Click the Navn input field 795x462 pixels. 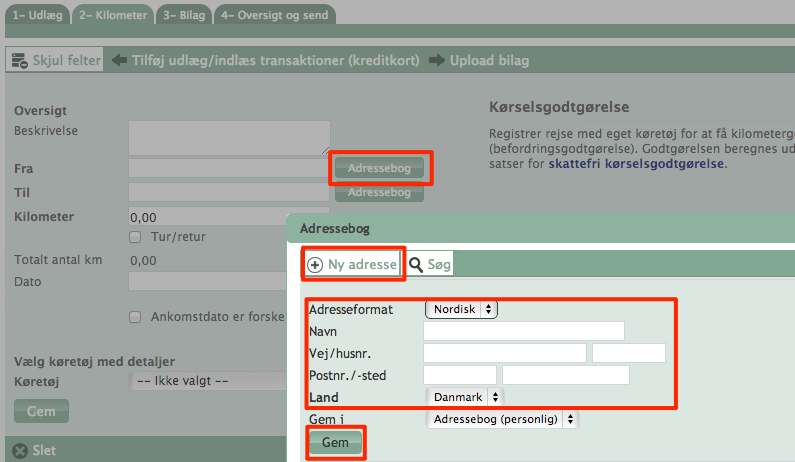[524, 331]
